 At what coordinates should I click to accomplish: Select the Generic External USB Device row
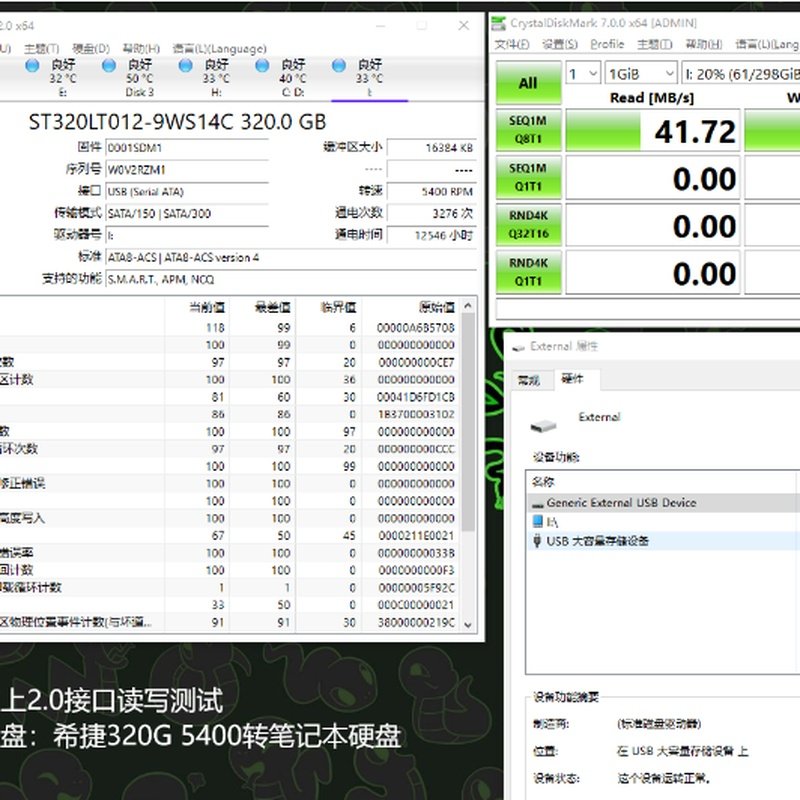(x=662, y=503)
